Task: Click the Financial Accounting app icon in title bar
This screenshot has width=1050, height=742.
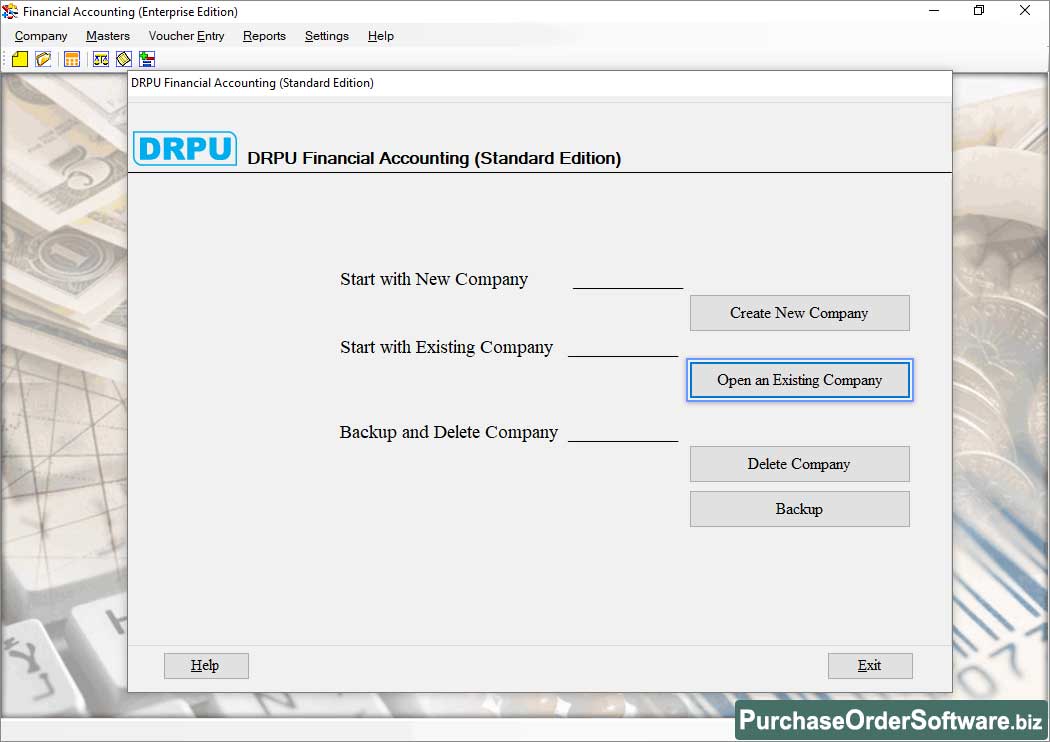Action: coord(10,11)
